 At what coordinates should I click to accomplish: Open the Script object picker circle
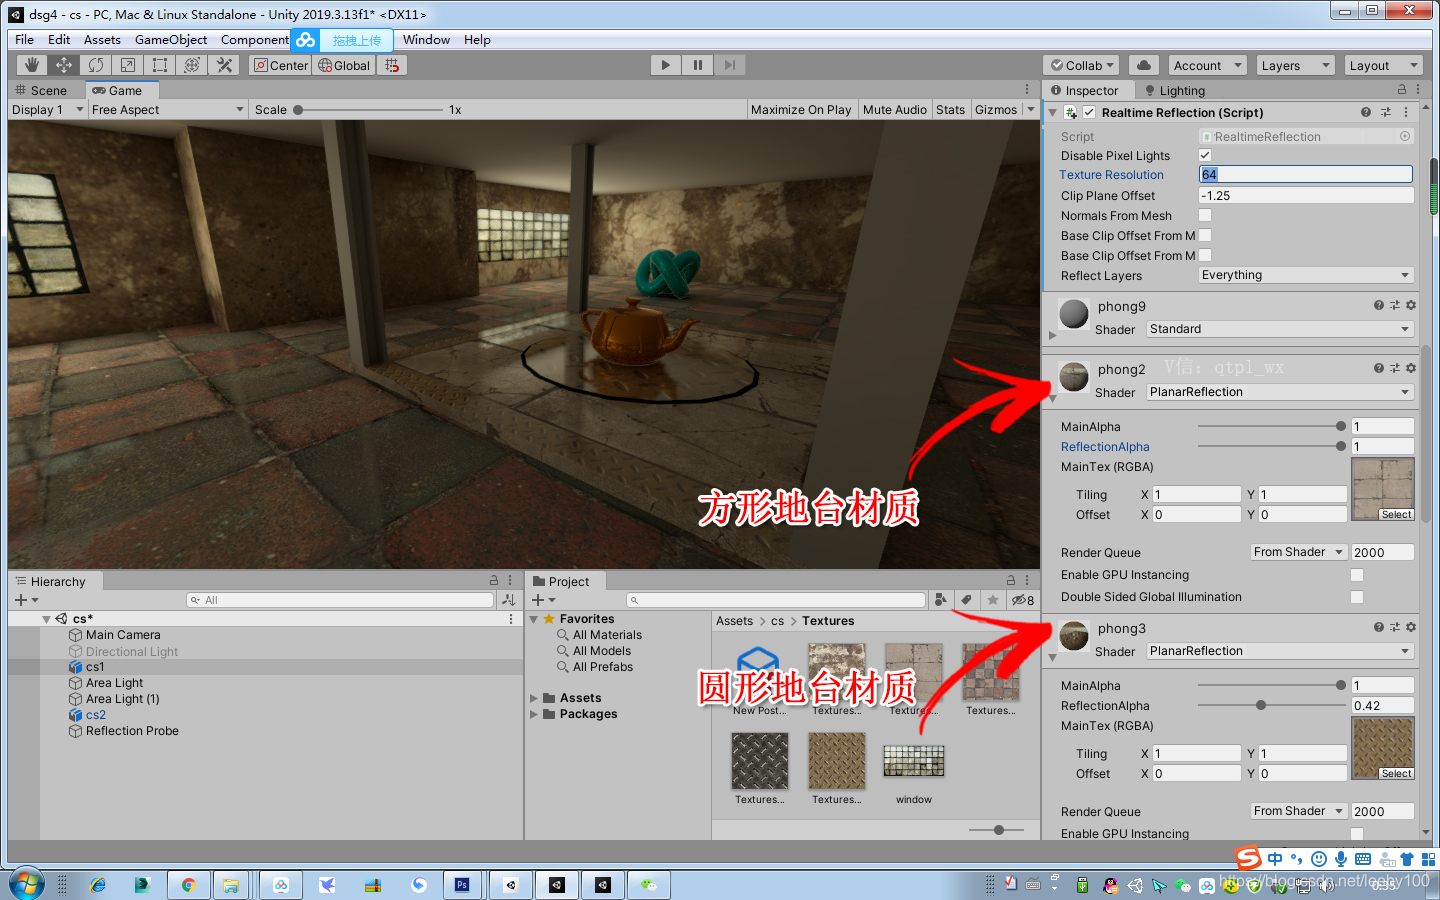point(1405,136)
